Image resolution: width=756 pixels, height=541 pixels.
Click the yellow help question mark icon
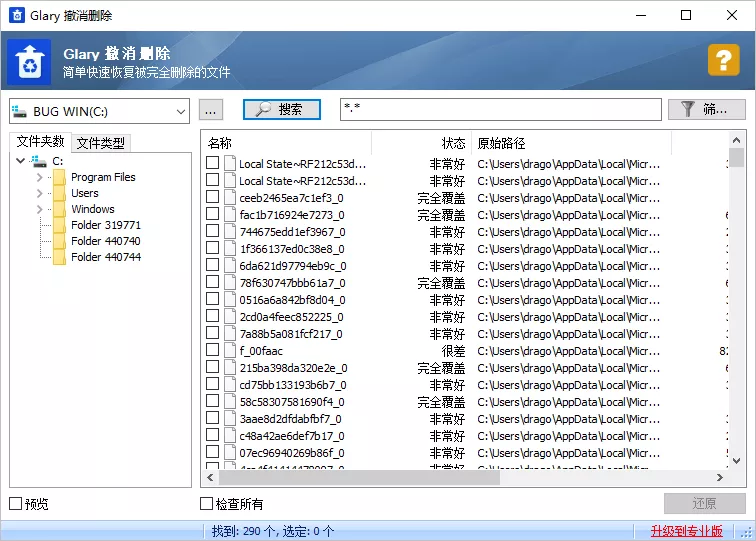tap(723, 61)
